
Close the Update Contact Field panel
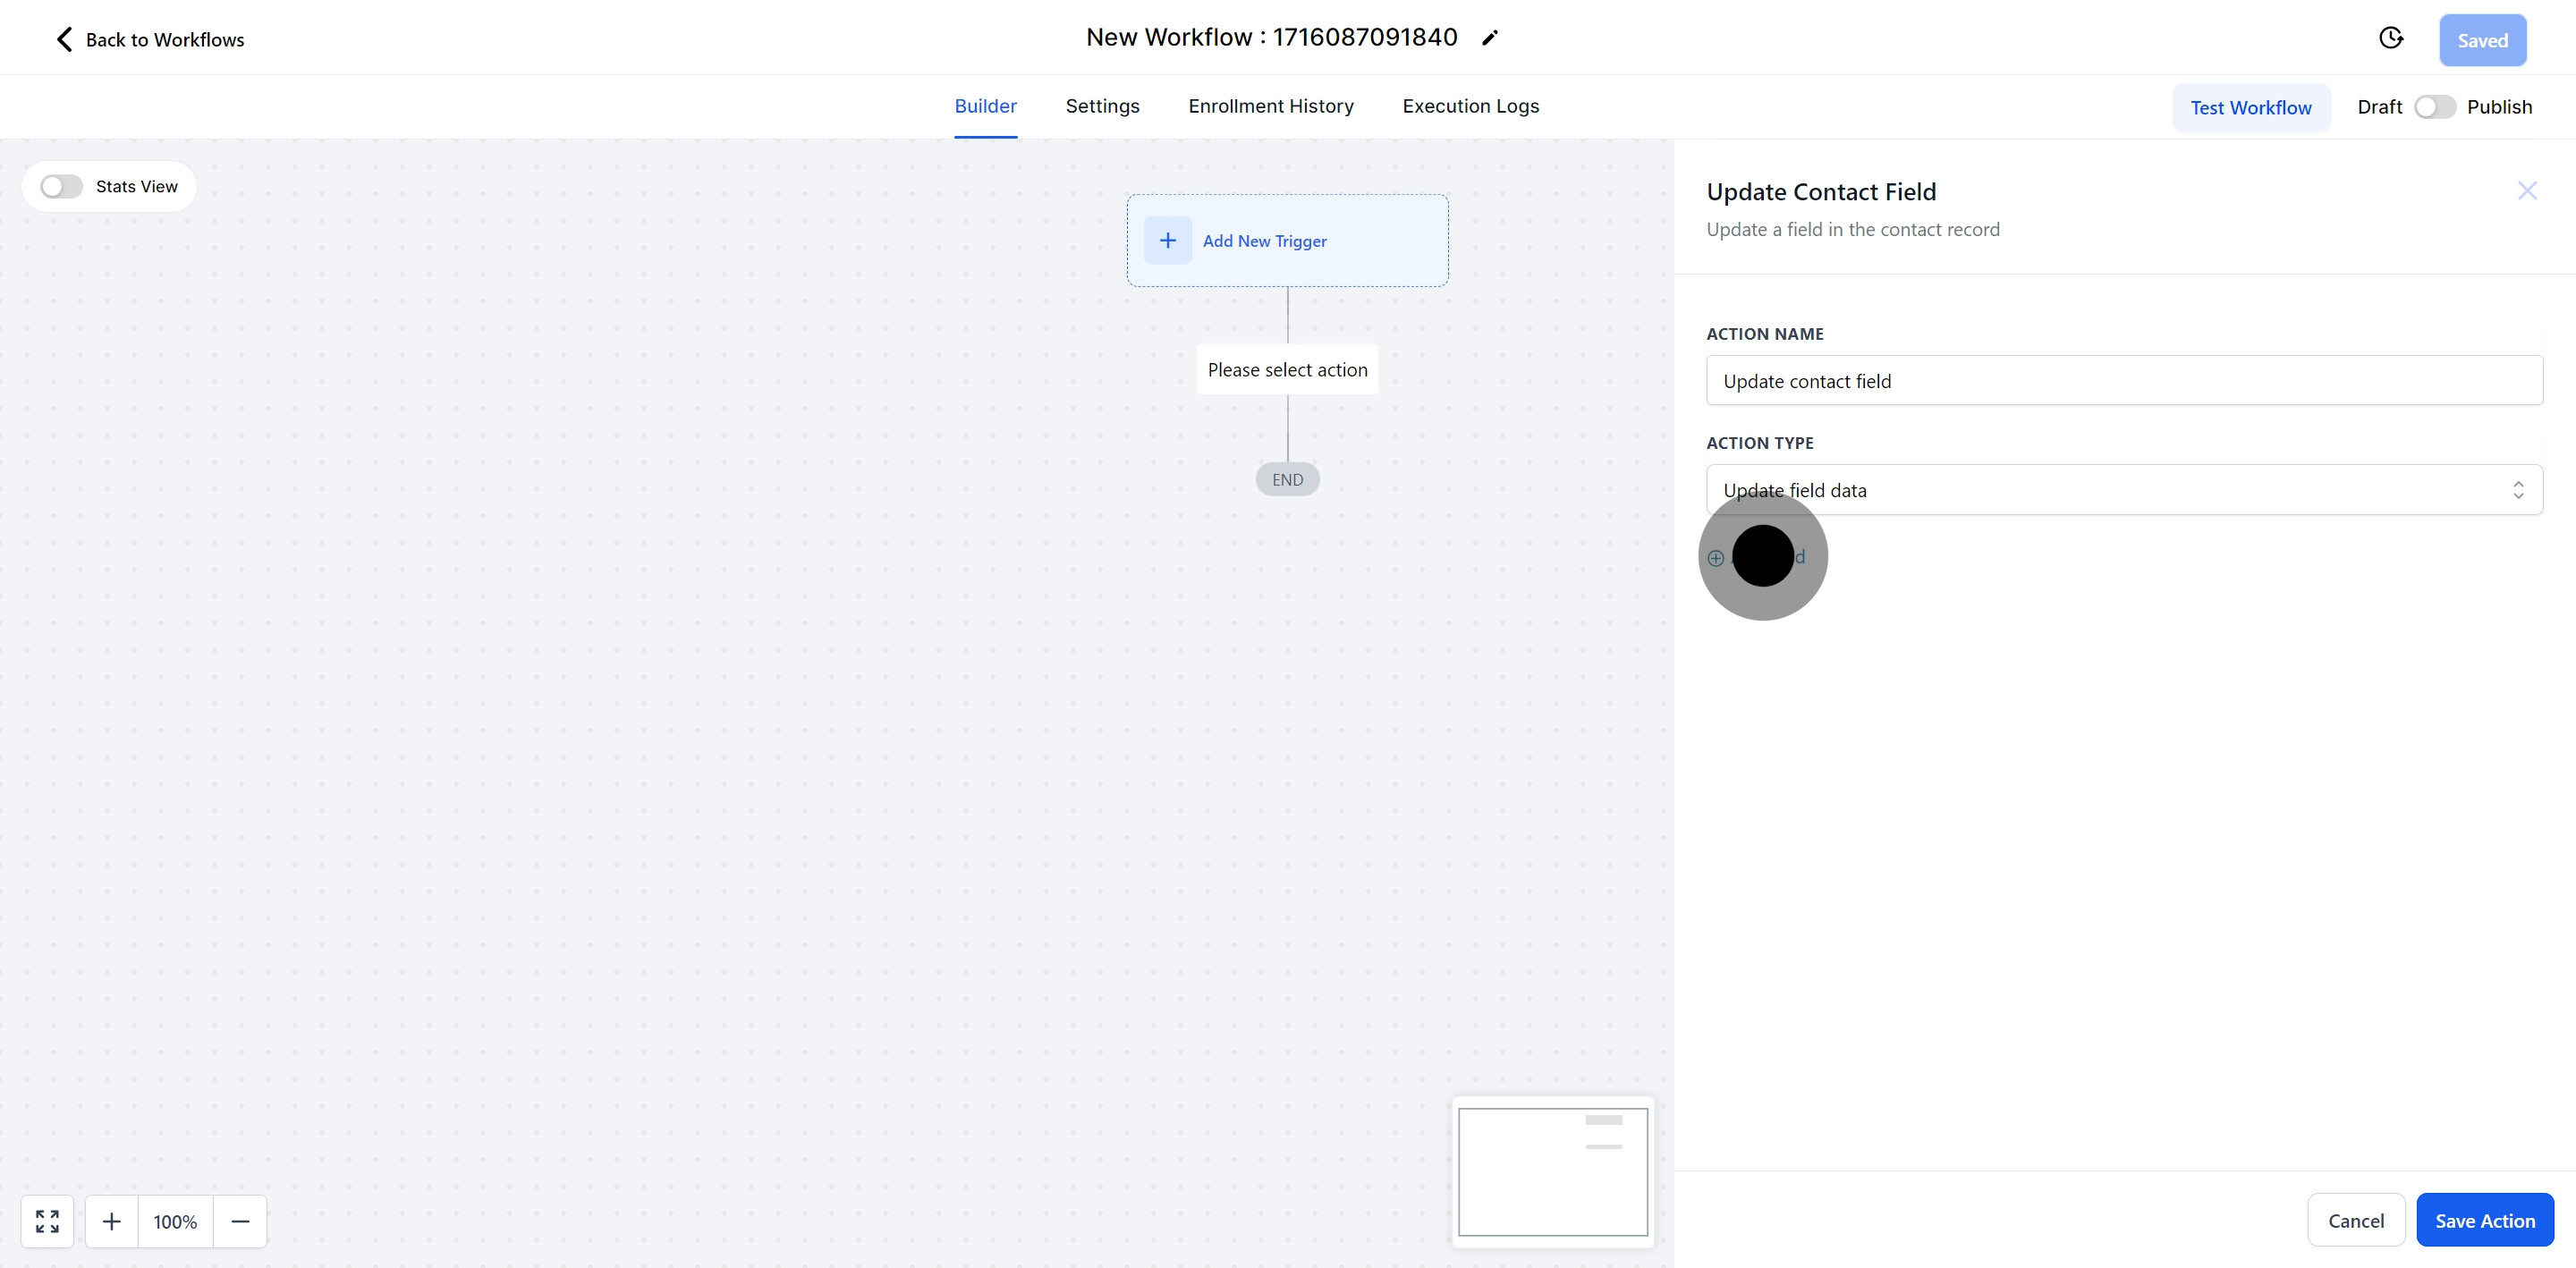(2527, 191)
